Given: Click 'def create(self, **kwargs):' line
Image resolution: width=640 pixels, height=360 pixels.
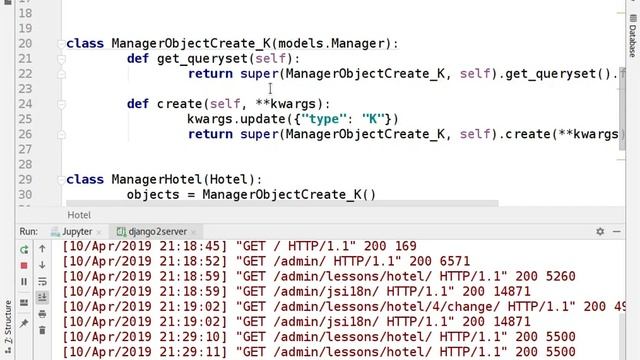Looking at the screenshot, I should (x=228, y=104).
